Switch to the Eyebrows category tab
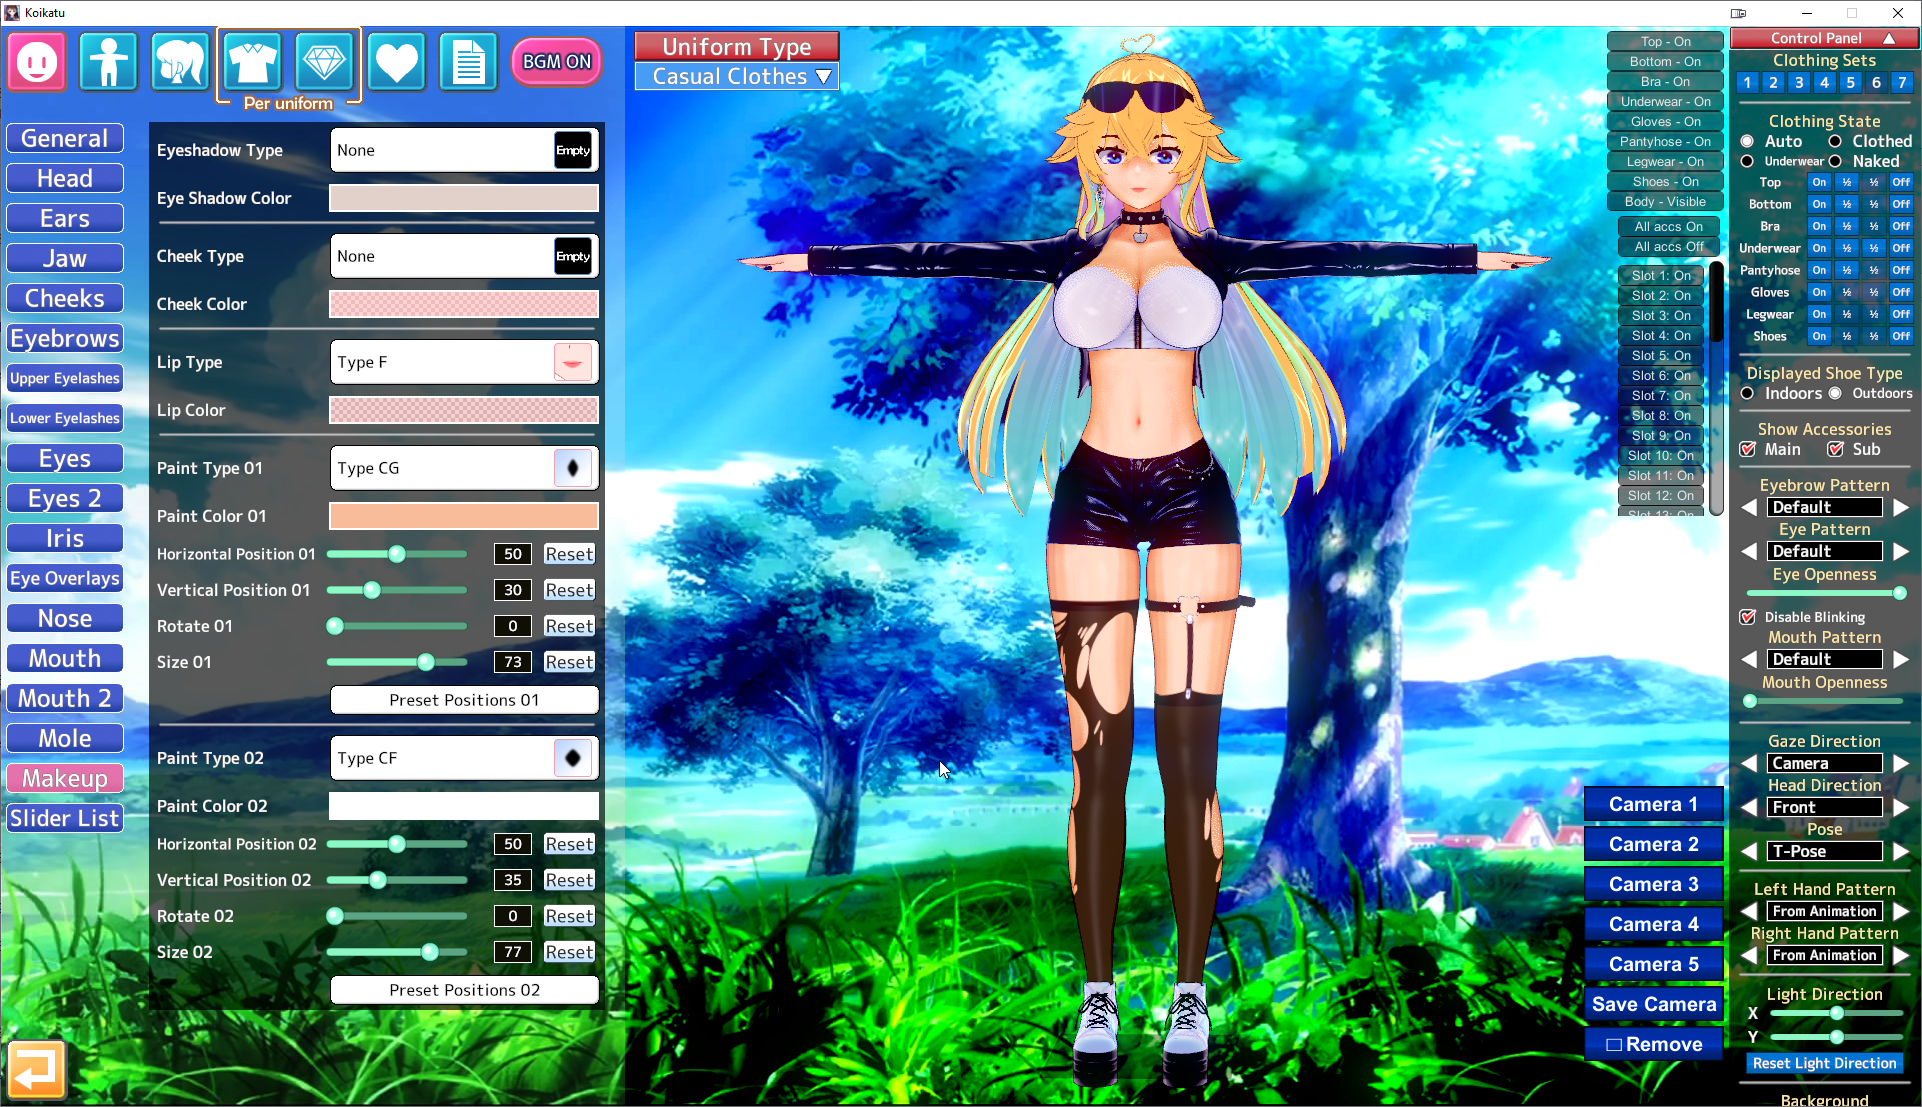The image size is (1922, 1107). (65, 338)
